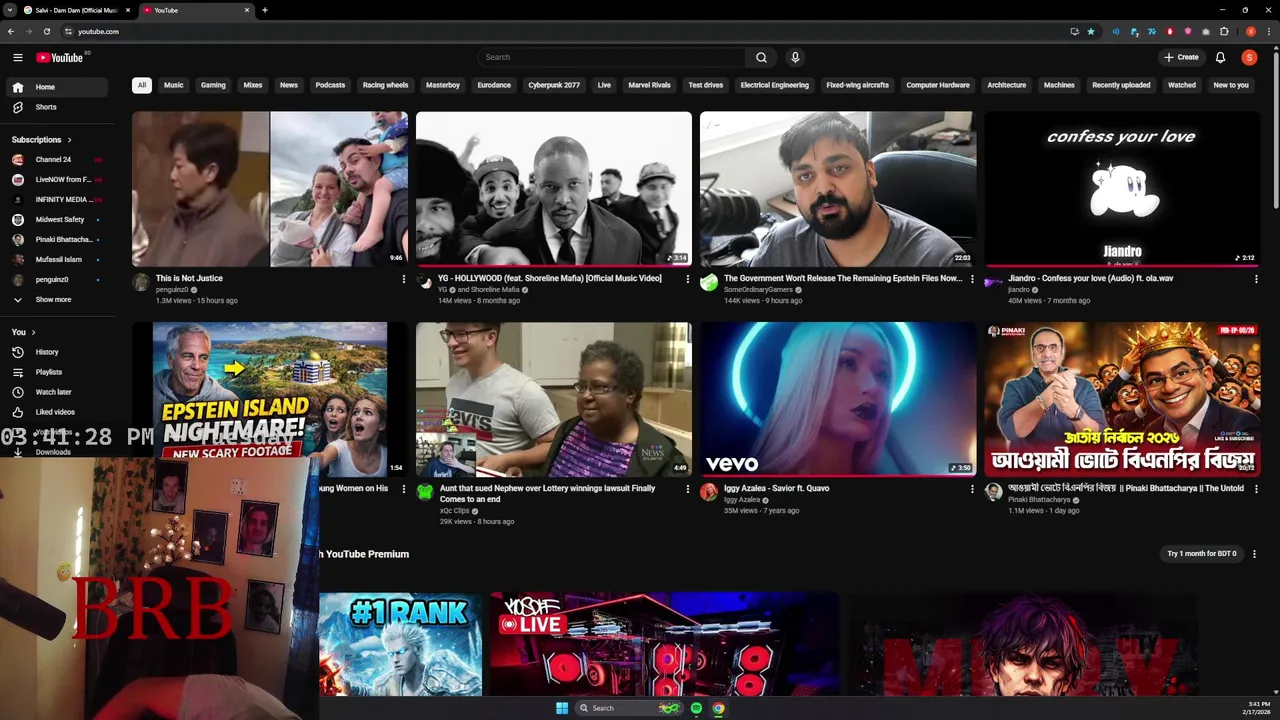Select the Music filter chip
The width and height of the screenshot is (1280, 720).
pos(173,85)
